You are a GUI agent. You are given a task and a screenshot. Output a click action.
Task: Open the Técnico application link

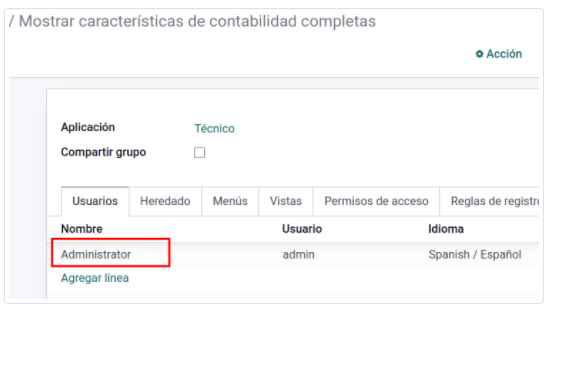click(x=215, y=129)
